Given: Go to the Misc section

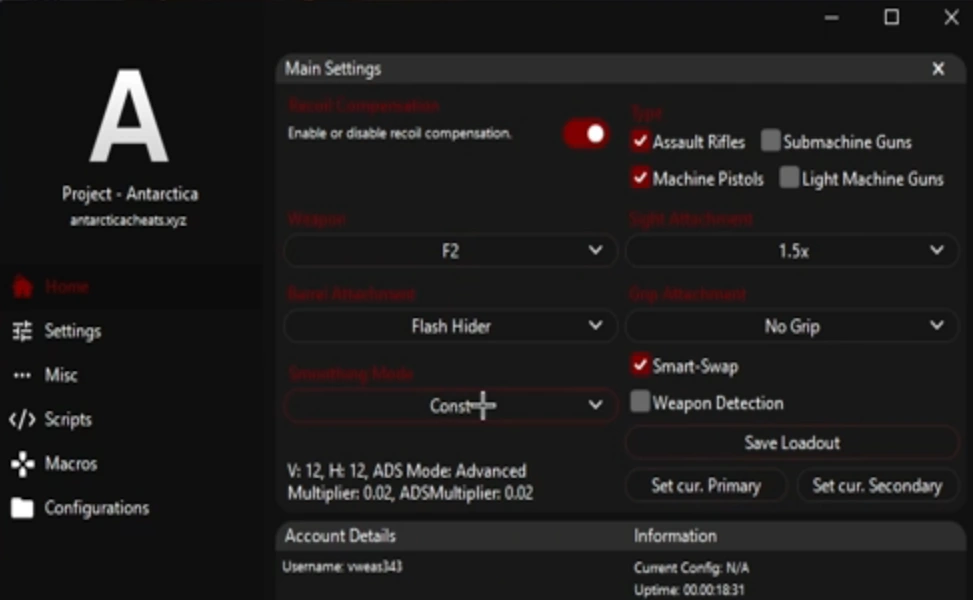Looking at the screenshot, I should [61, 375].
